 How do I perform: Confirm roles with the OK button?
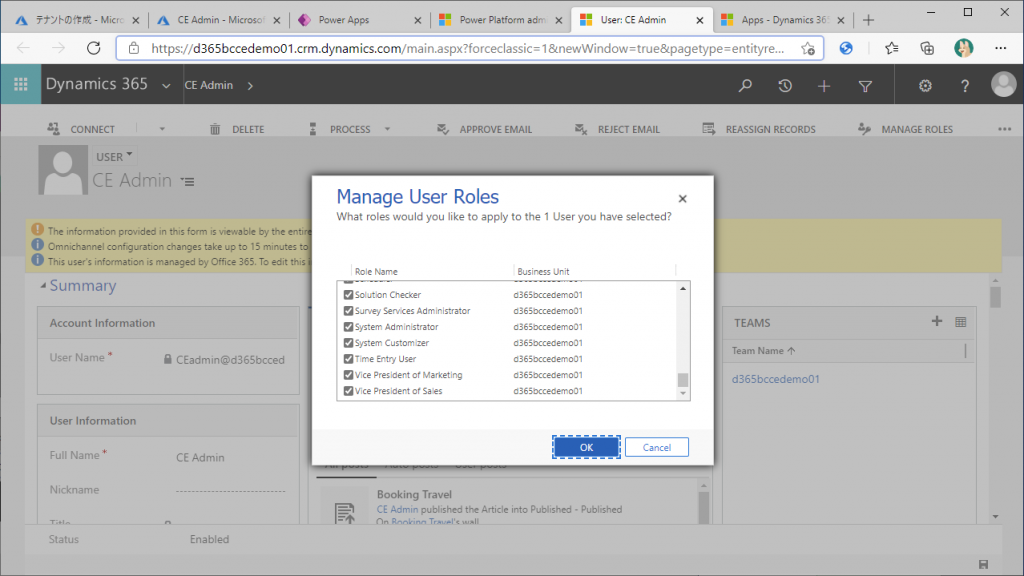coord(586,447)
